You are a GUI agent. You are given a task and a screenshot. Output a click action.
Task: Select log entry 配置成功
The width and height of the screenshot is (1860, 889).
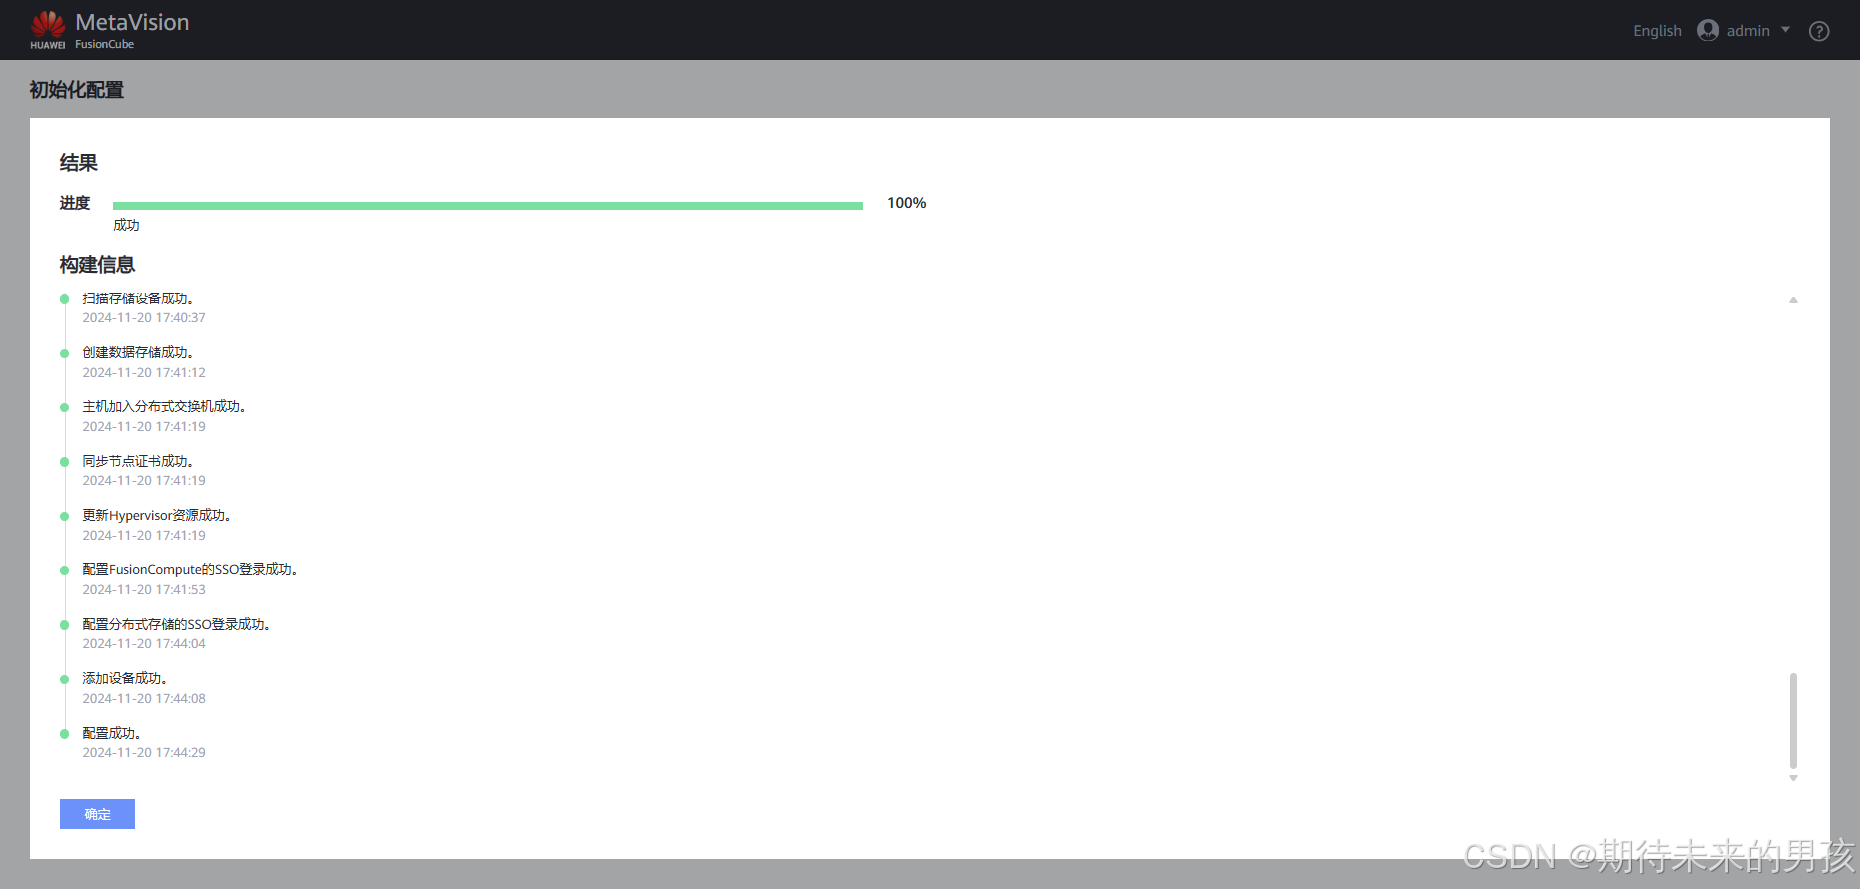click(x=111, y=733)
